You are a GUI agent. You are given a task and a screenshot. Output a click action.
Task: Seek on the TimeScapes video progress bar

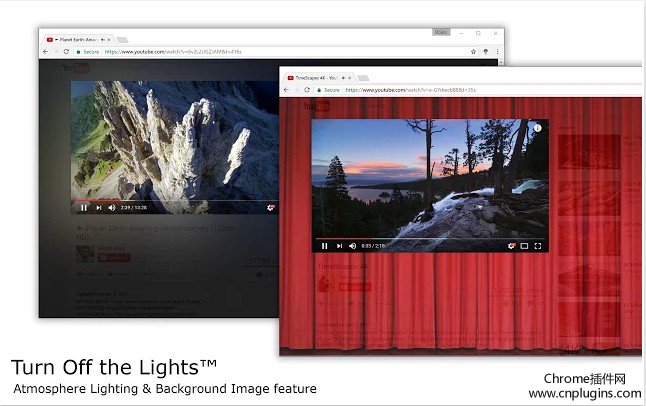coord(430,238)
